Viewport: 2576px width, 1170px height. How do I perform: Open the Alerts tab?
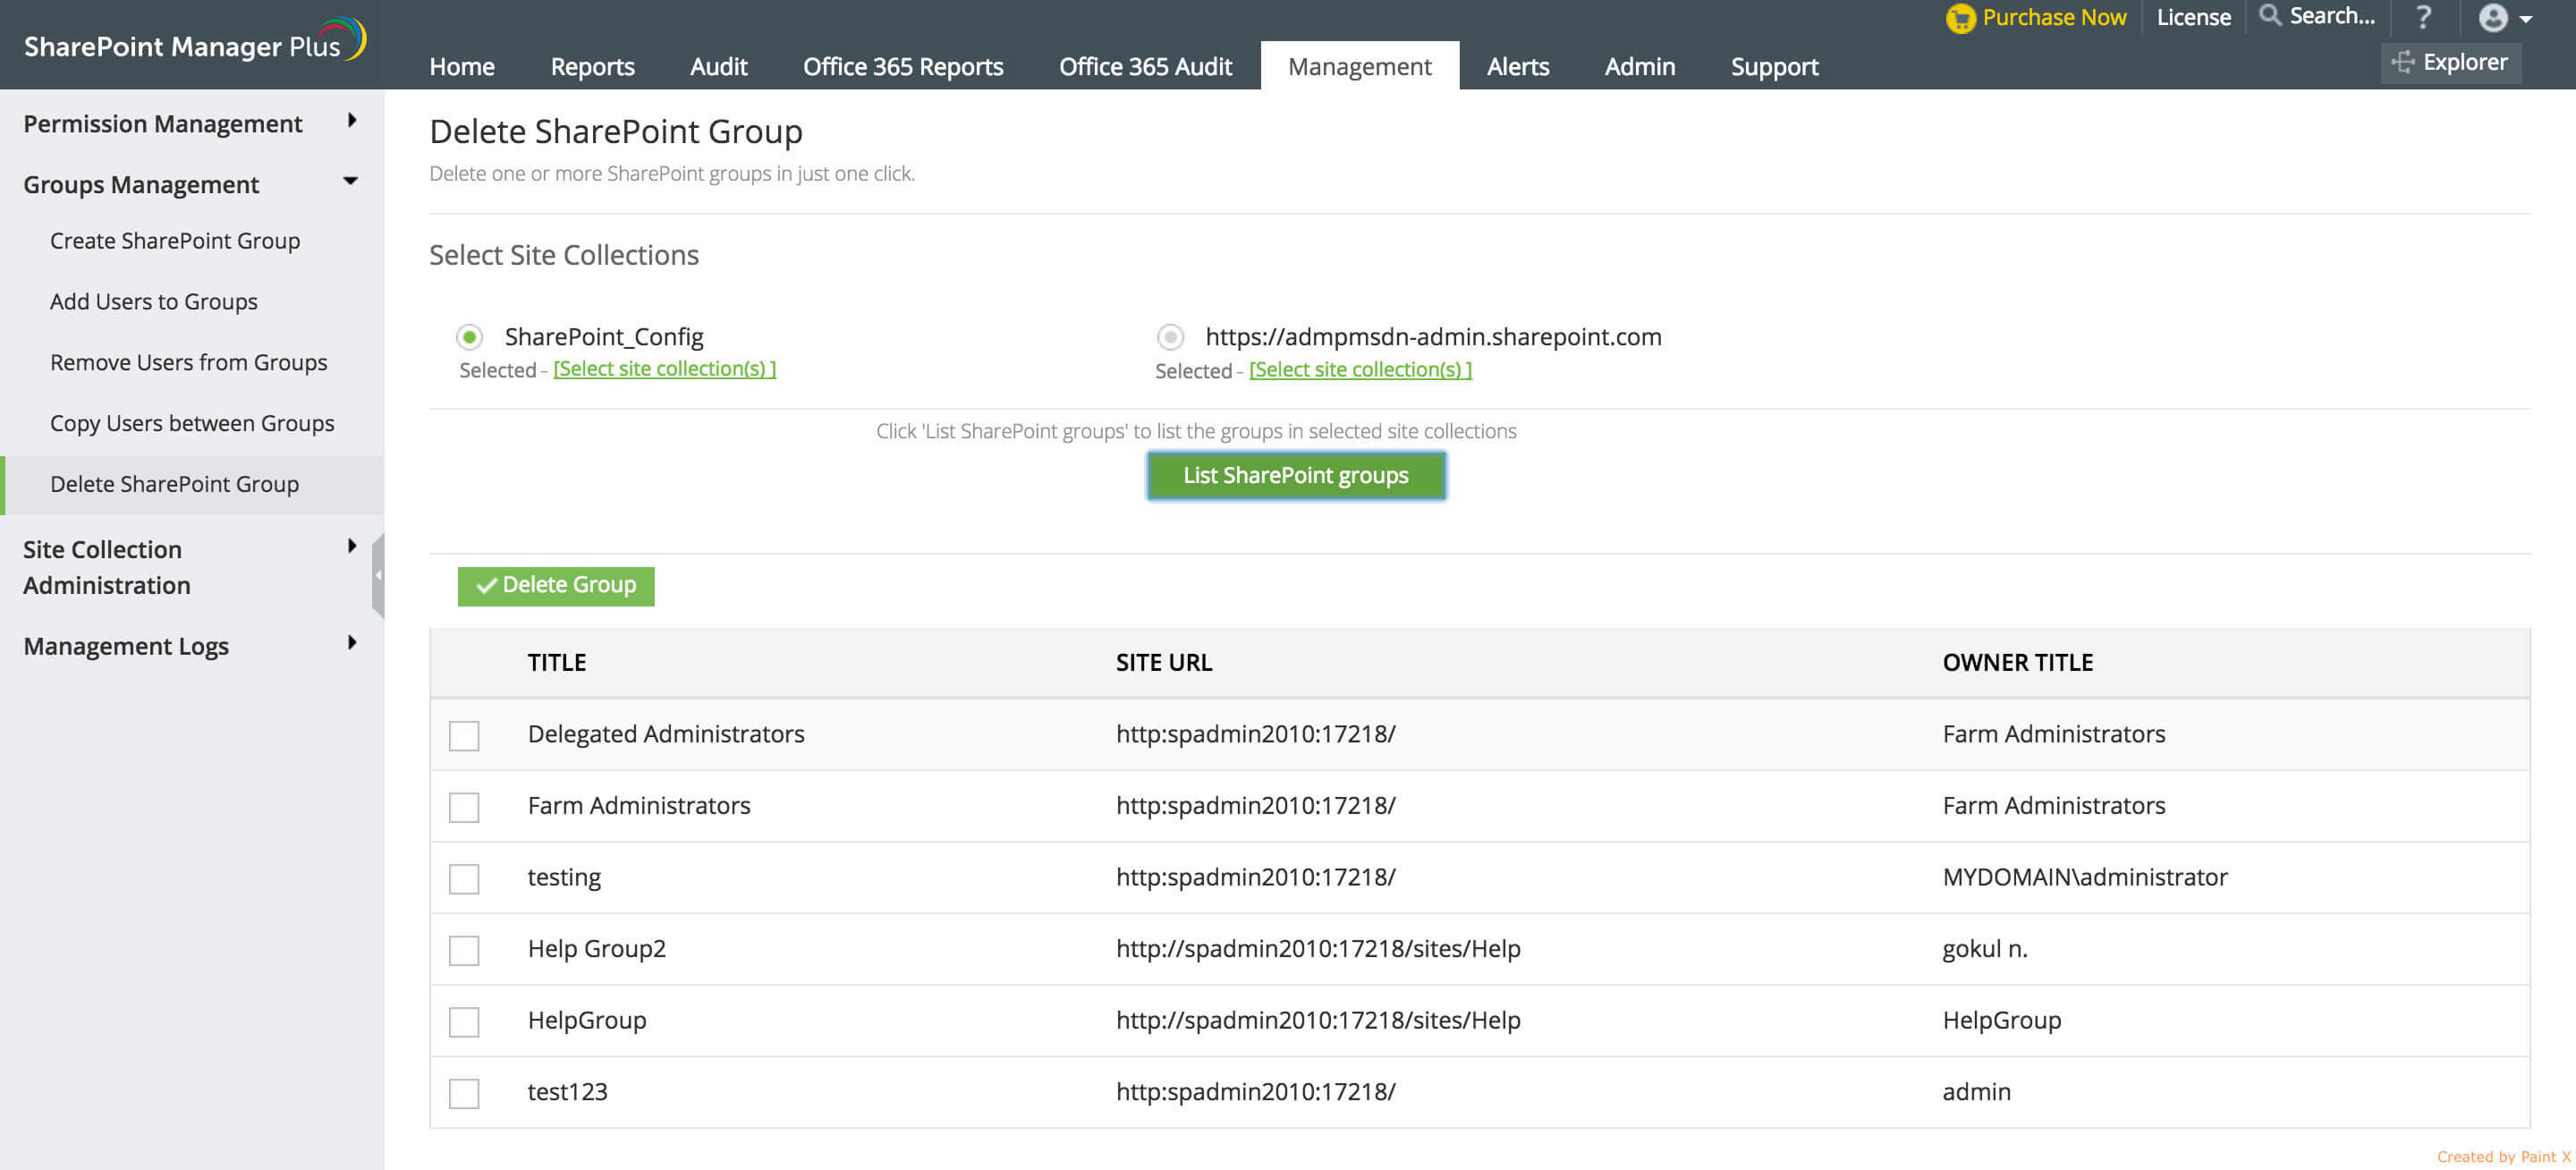[1517, 67]
